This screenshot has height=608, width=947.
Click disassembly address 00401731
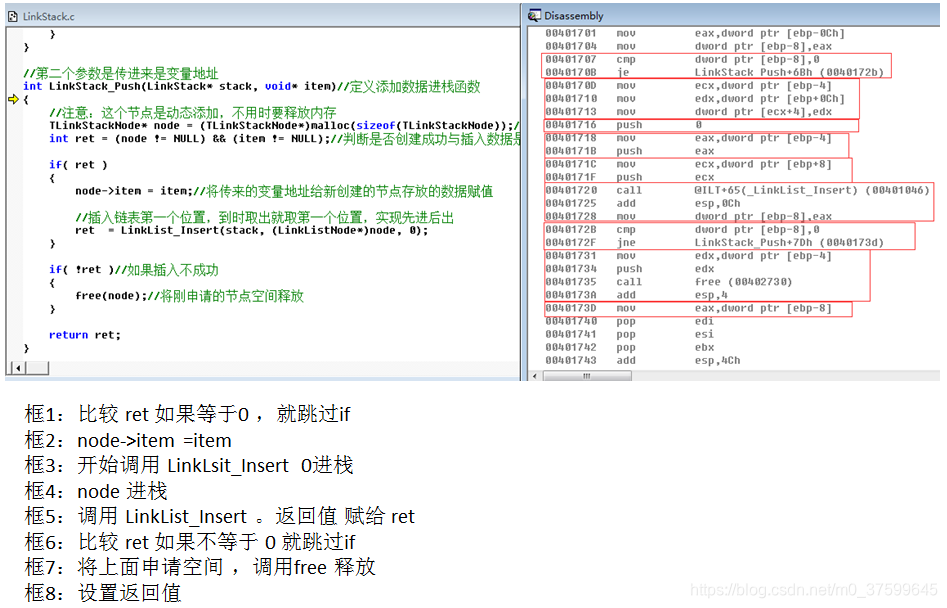[571, 256]
